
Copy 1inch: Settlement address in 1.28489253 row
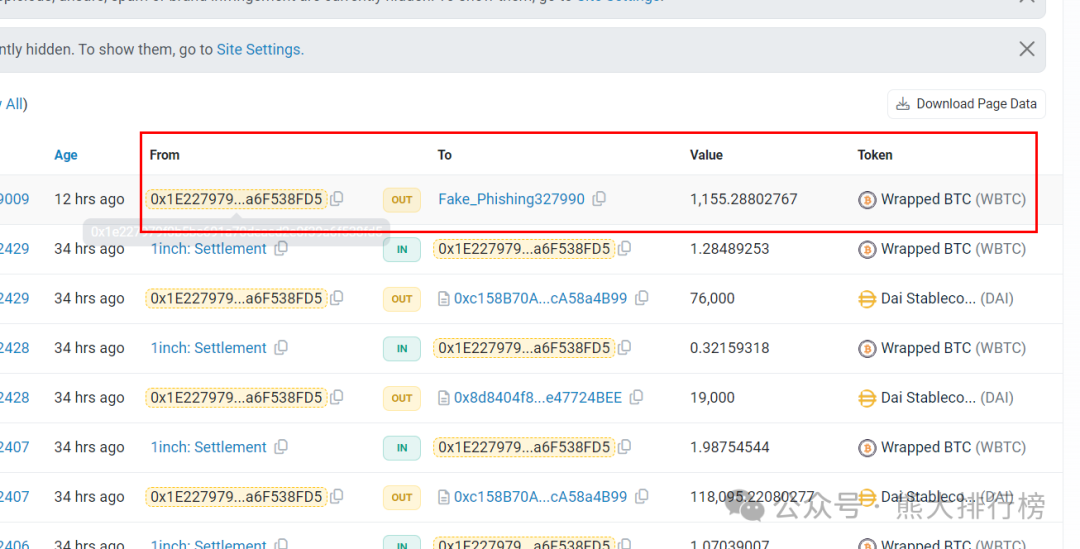click(x=281, y=249)
